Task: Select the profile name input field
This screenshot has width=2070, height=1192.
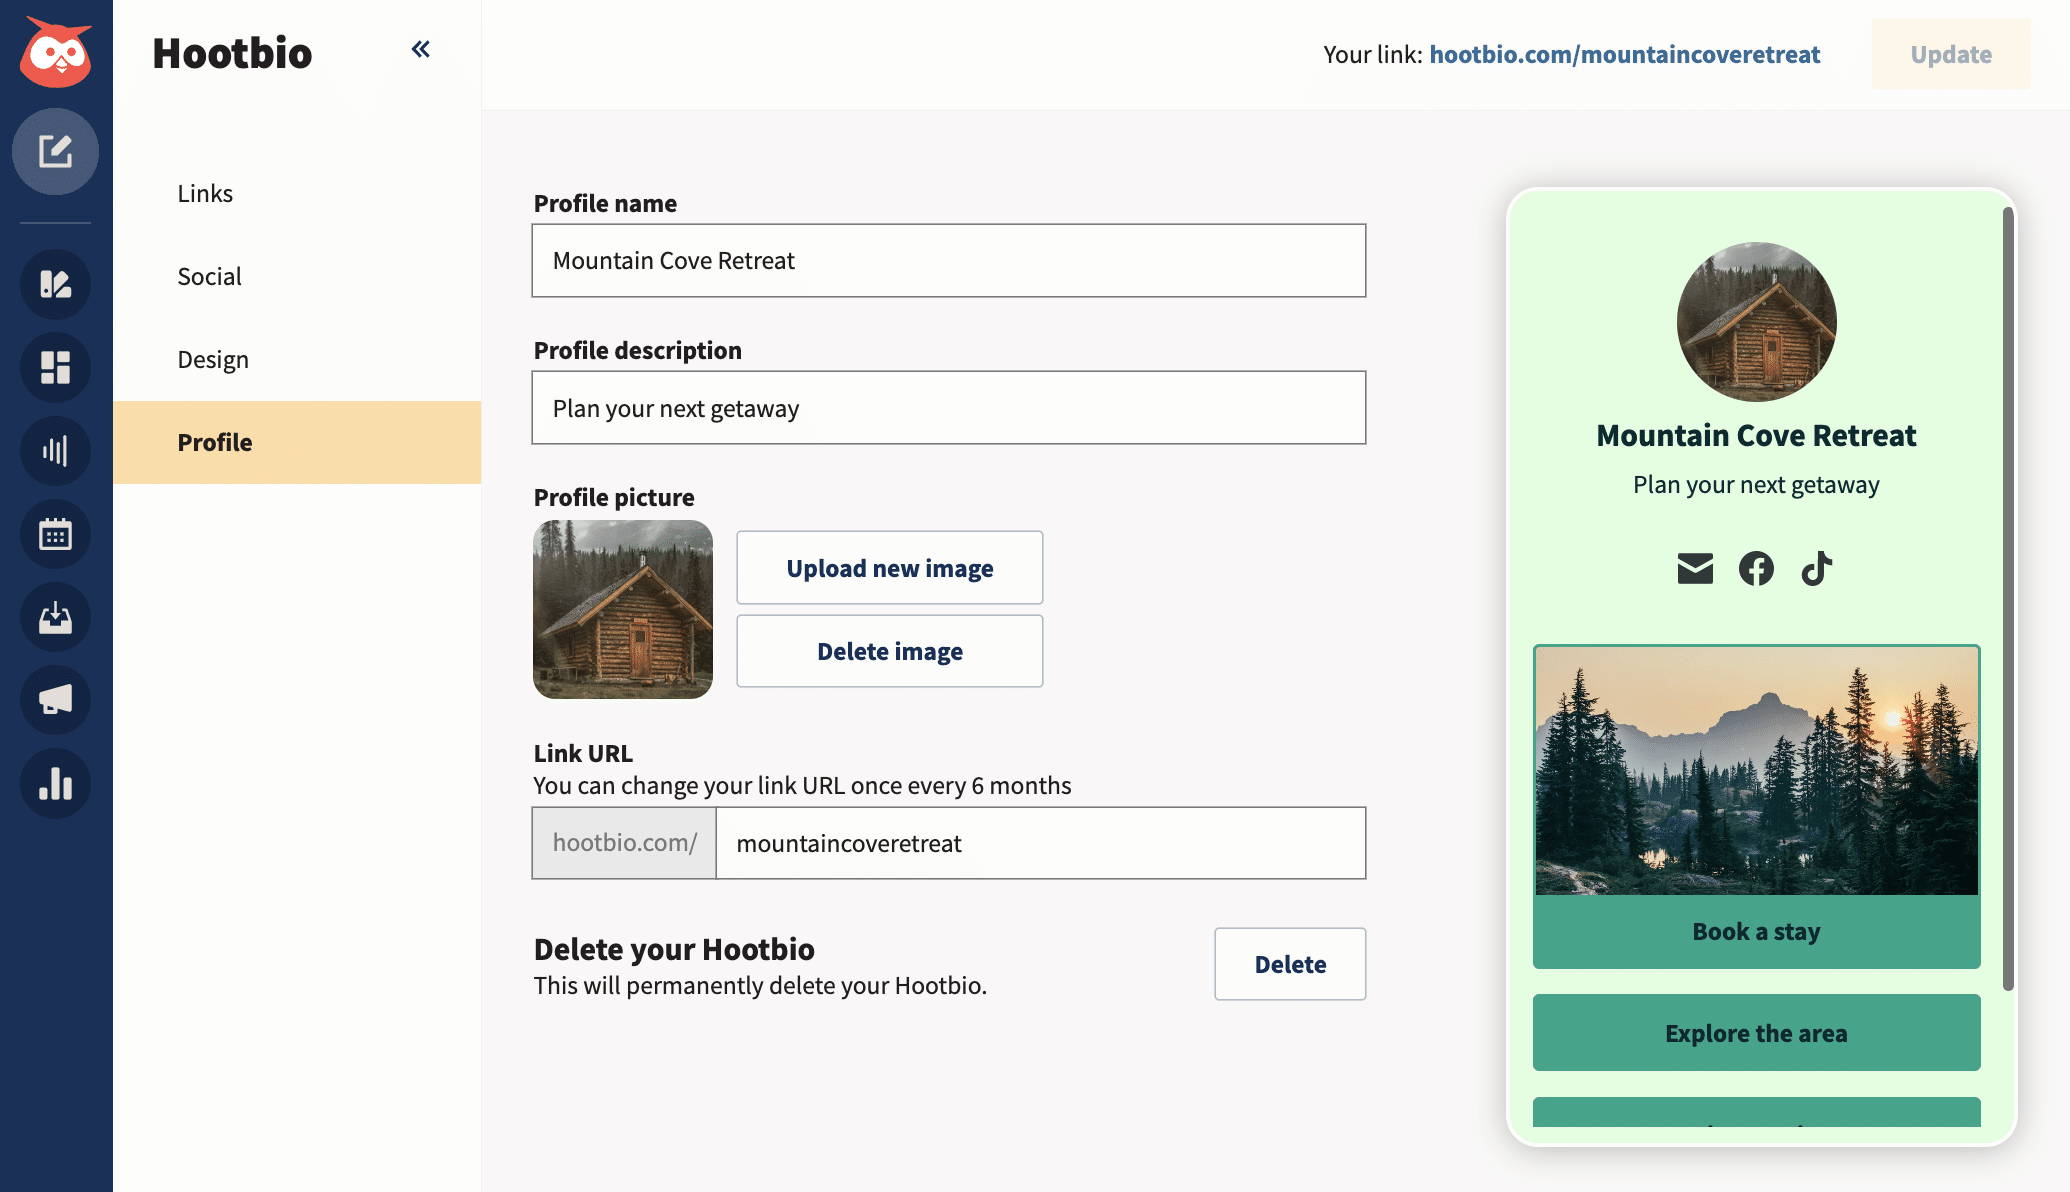Action: pyautogui.click(x=948, y=260)
